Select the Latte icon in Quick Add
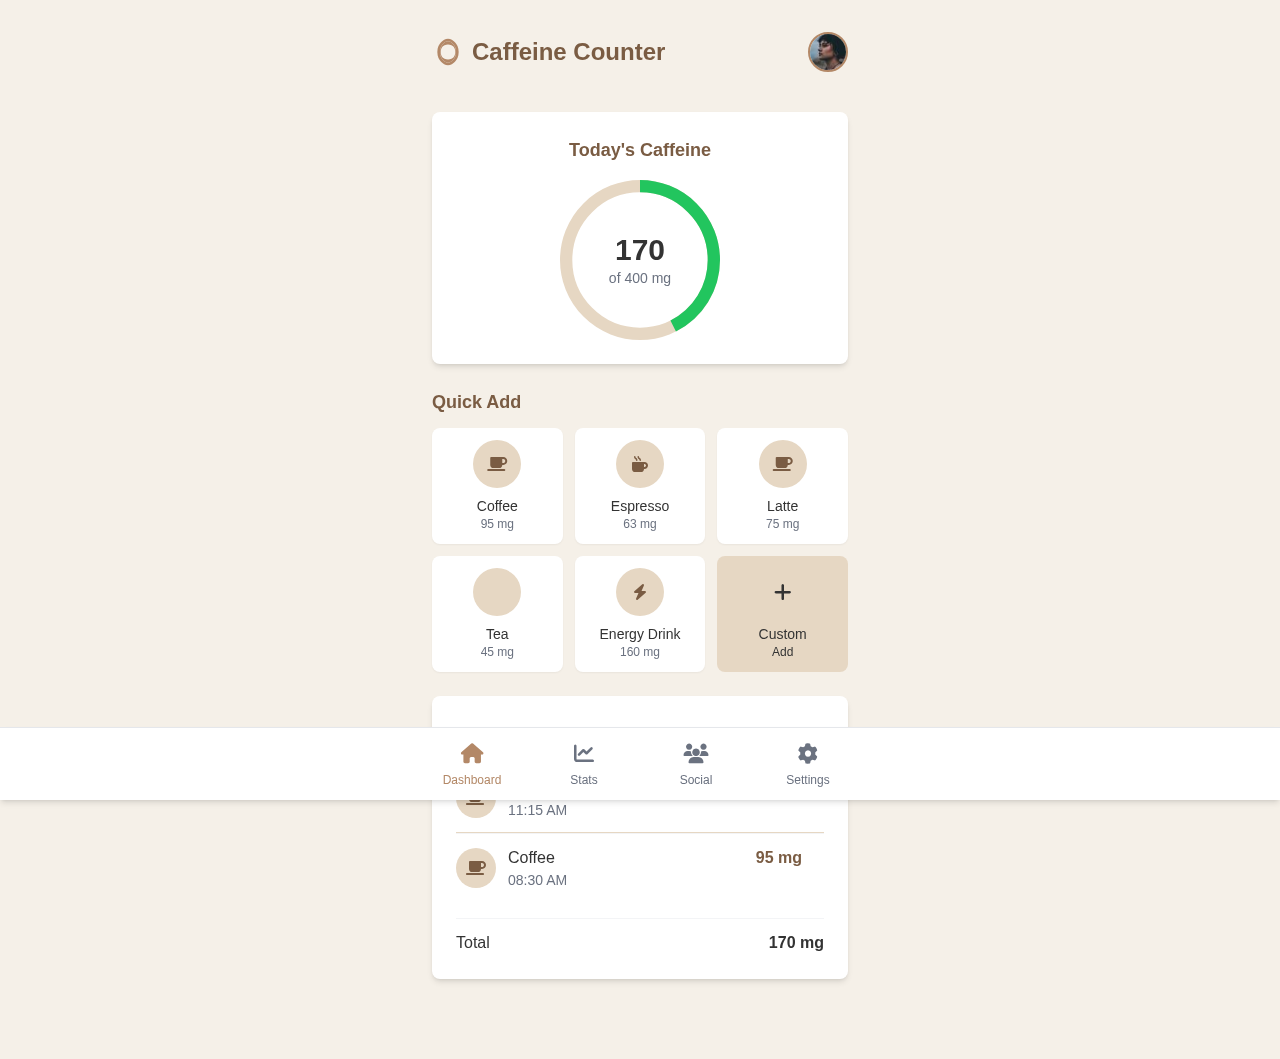The width and height of the screenshot is (1280, 1059). coord(782,463)
